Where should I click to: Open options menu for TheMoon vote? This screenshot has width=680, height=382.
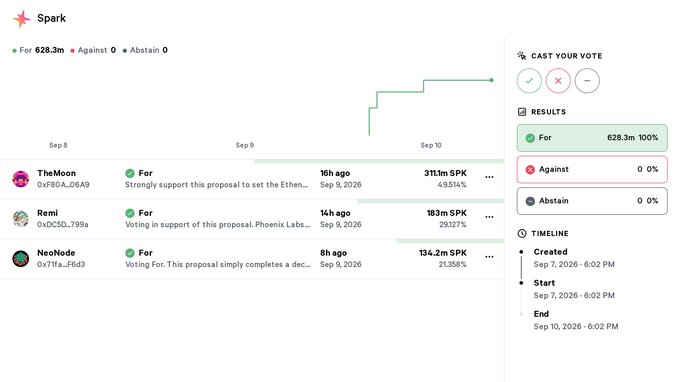click(x=489, y=177)
